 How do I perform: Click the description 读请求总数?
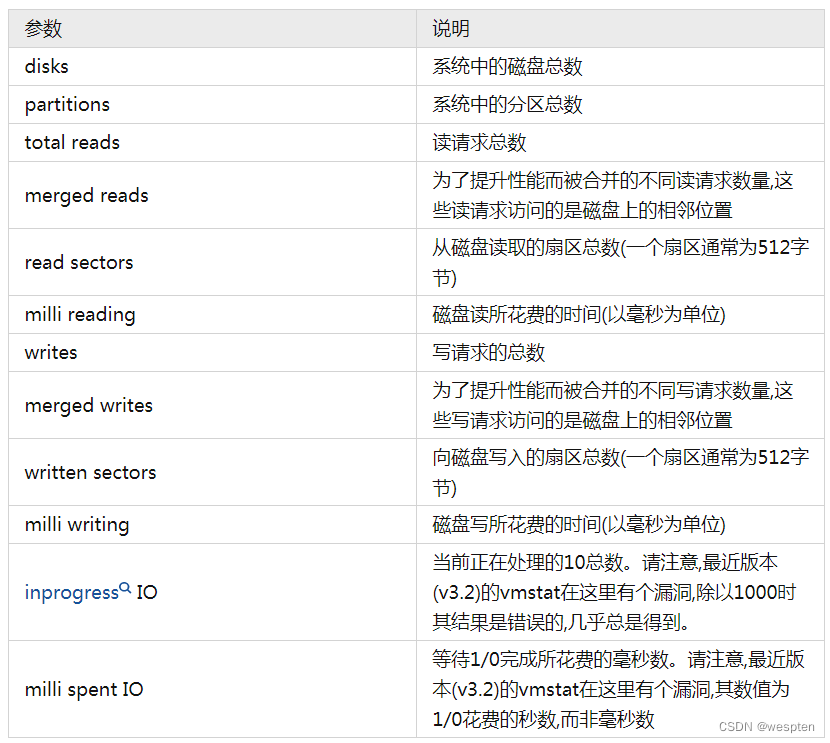[479, 143]
